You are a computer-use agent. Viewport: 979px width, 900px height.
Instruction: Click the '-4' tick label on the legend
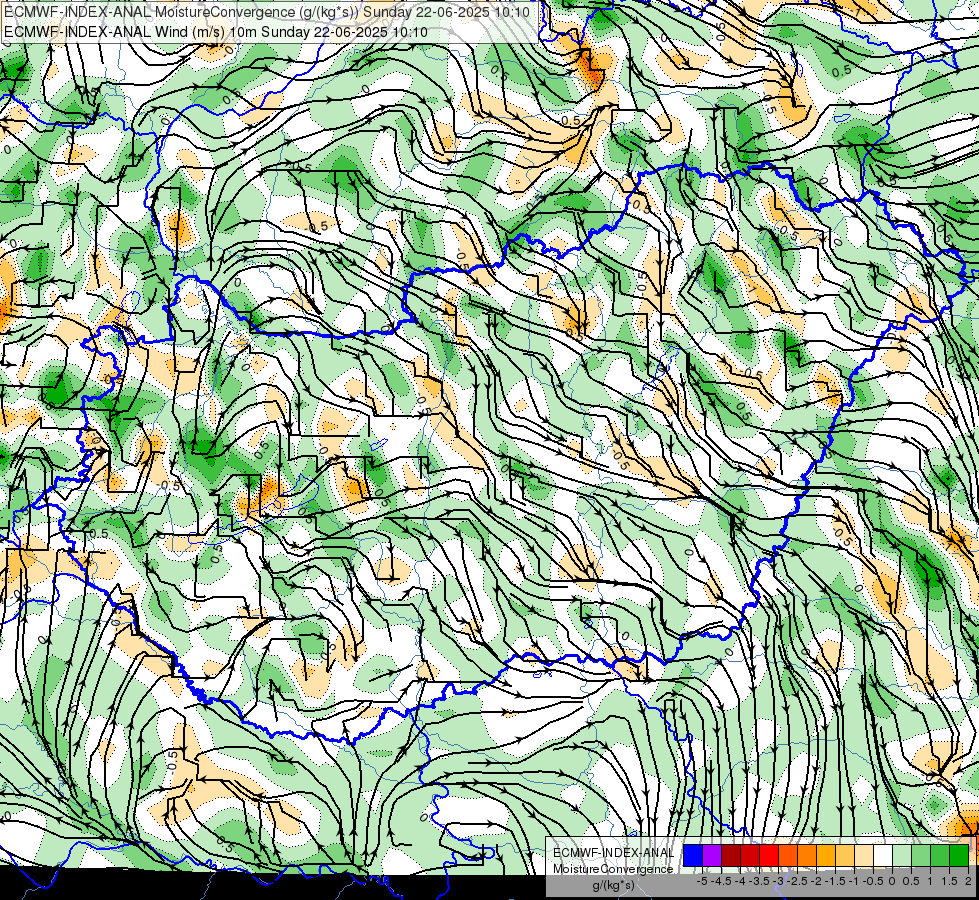[x=740, y=881]
